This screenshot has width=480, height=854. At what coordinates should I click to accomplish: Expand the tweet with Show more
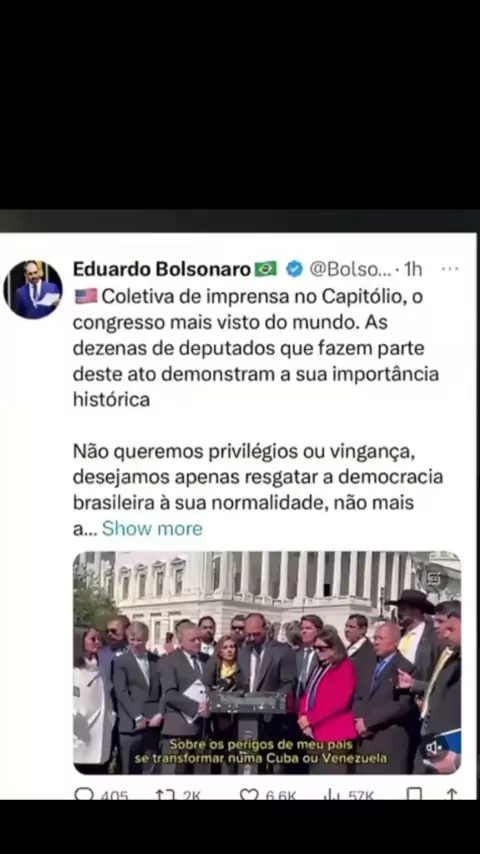click(x=152, y=528)
